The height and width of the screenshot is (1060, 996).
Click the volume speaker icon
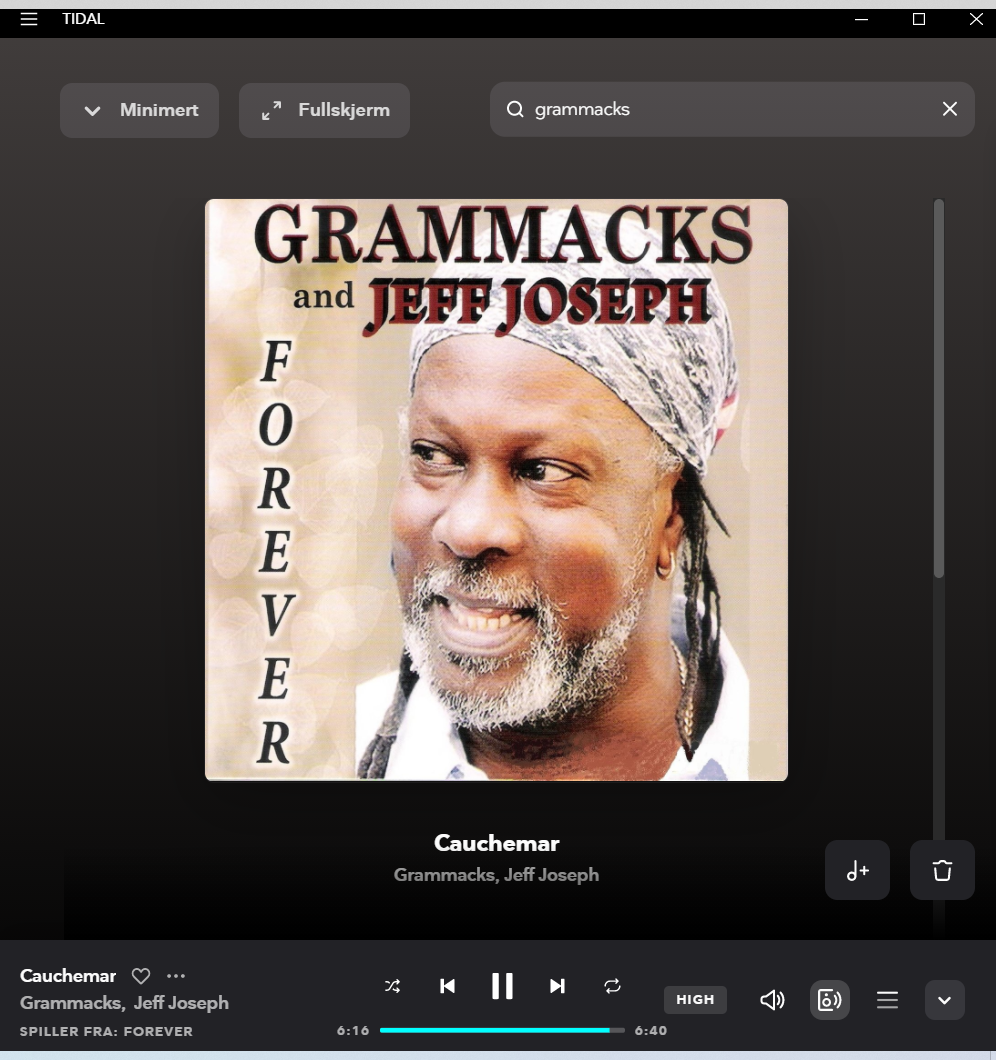772,1000
